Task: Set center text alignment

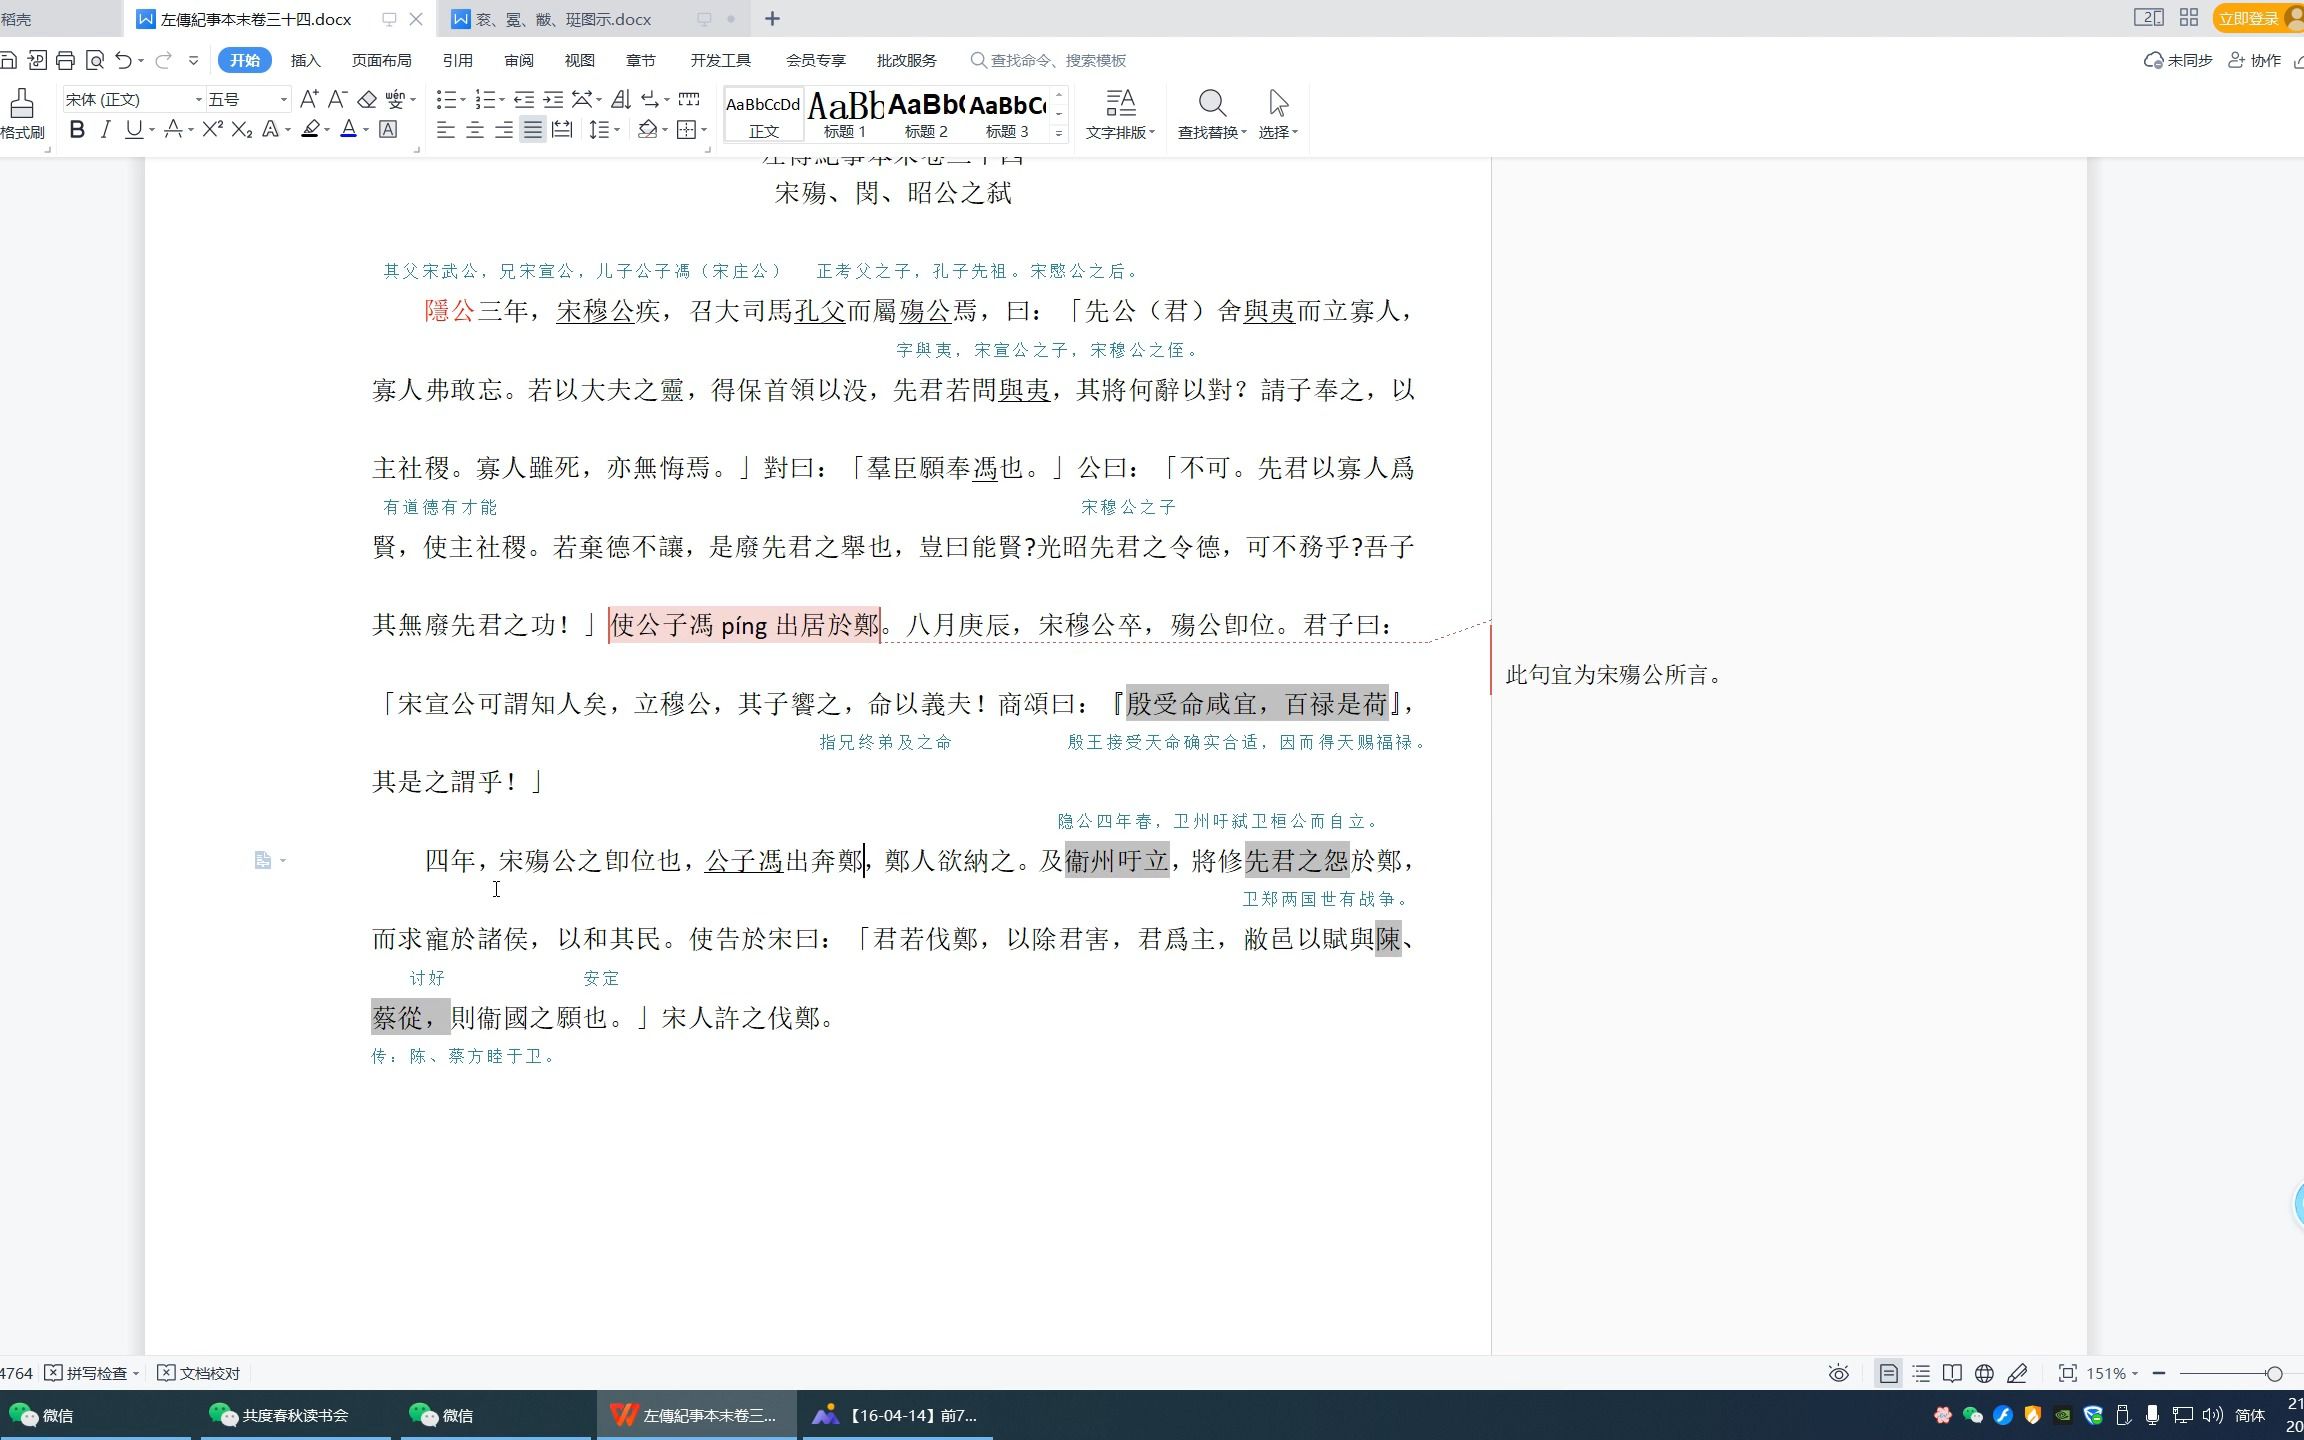Action: [475, 129]
